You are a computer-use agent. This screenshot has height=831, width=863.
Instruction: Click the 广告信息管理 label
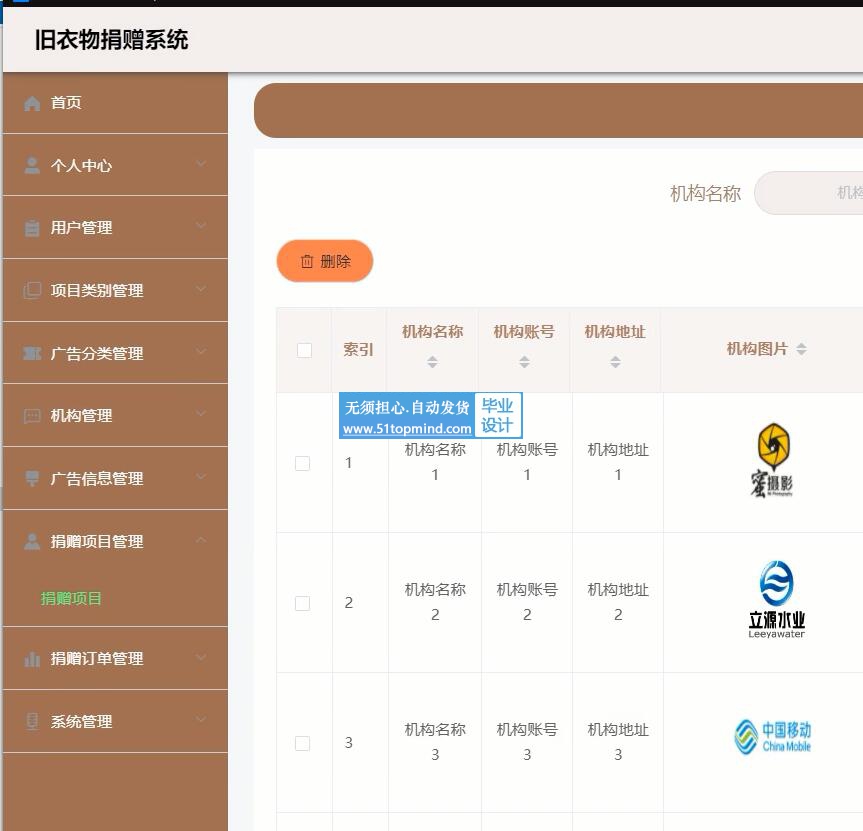coord(97,478)
